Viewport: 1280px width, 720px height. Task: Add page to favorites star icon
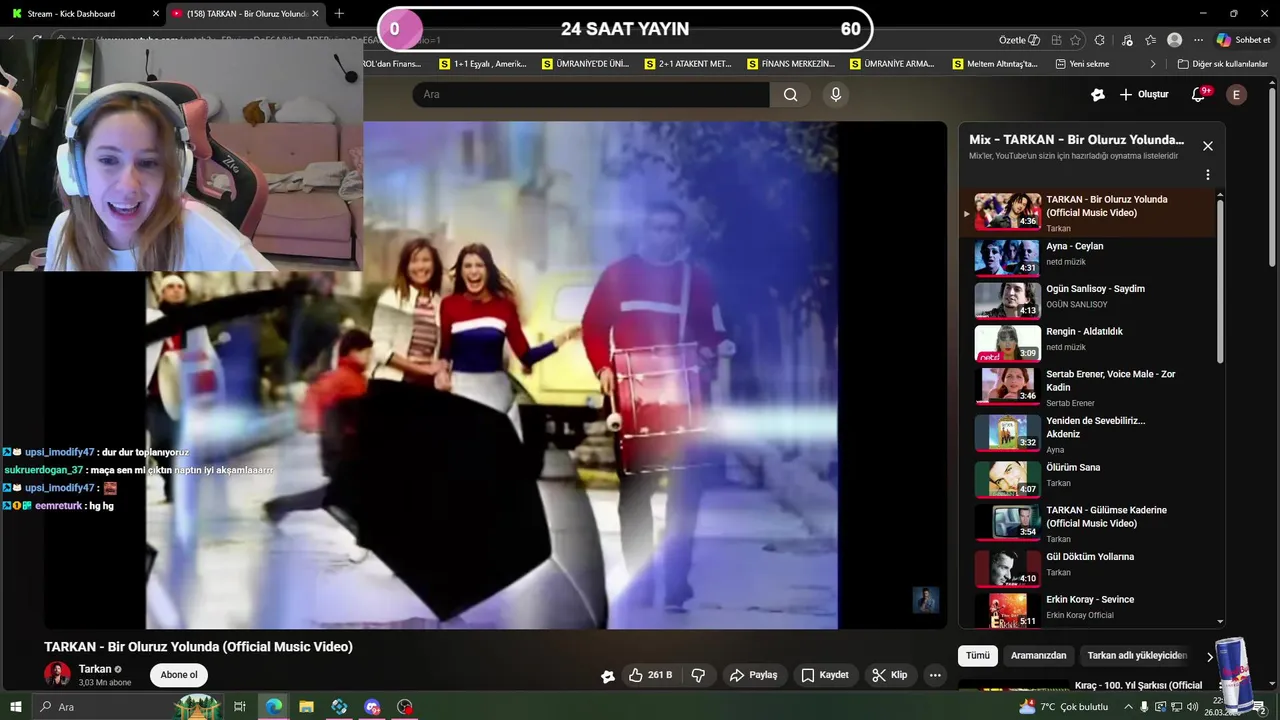tap(1075, 40)
